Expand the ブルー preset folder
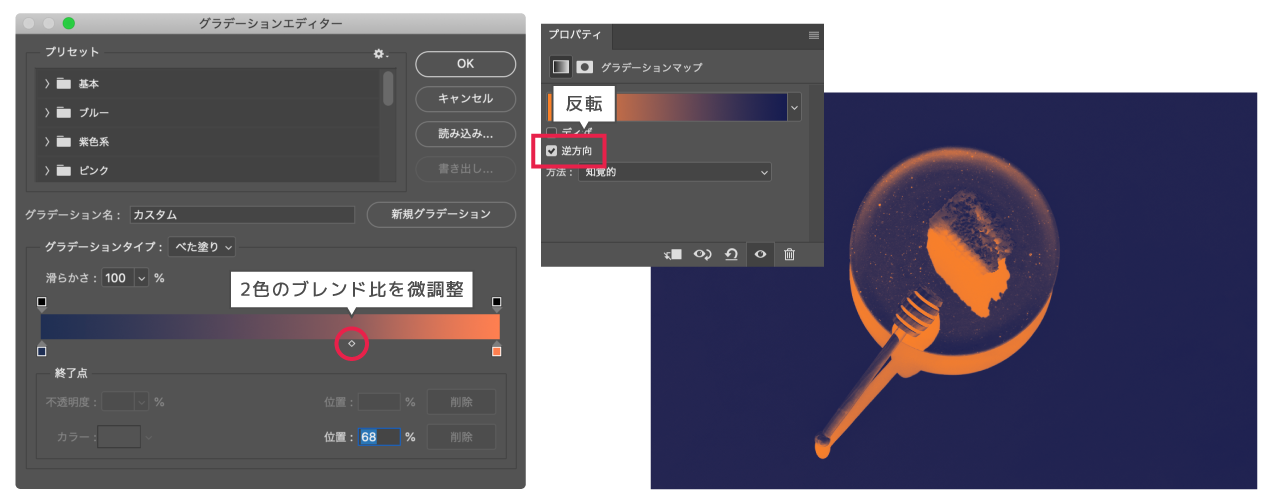Screen dimensions: 1268x500 pos(47,113)
